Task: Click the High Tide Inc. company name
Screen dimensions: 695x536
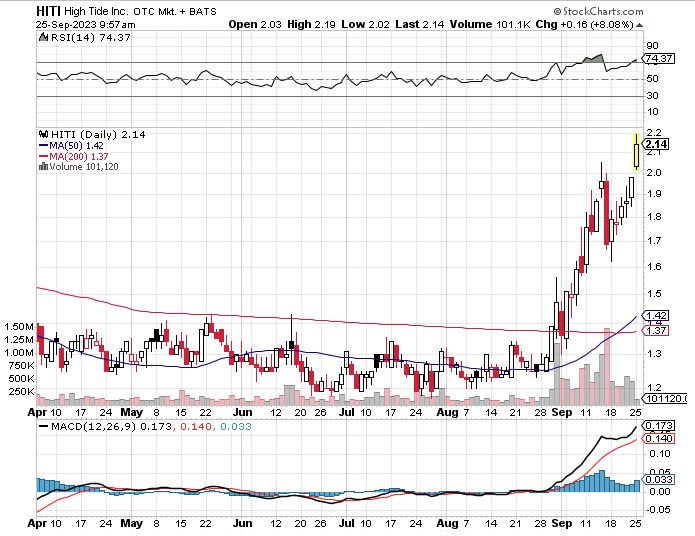Action: [97, 11]
